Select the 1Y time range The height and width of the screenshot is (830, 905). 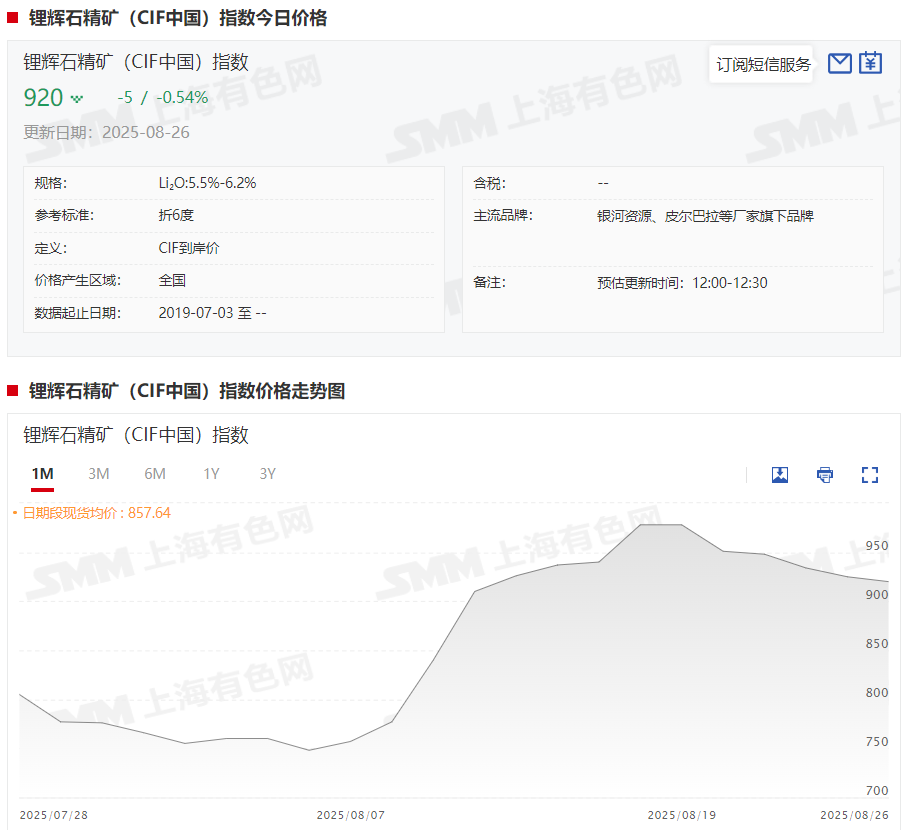pos(211,474)
